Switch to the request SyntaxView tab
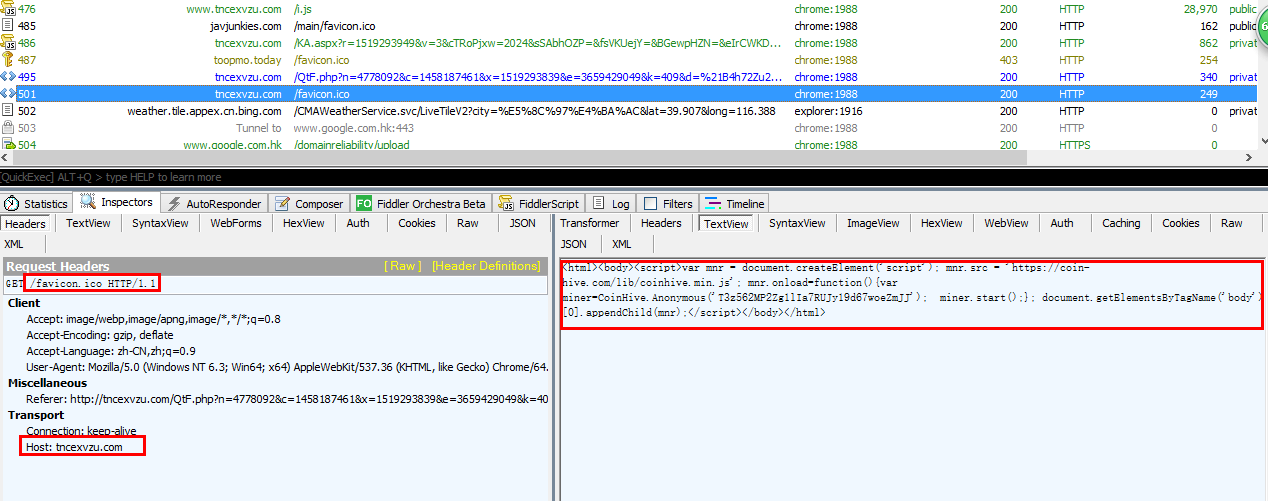1268x501 pixels. (160, 224)
